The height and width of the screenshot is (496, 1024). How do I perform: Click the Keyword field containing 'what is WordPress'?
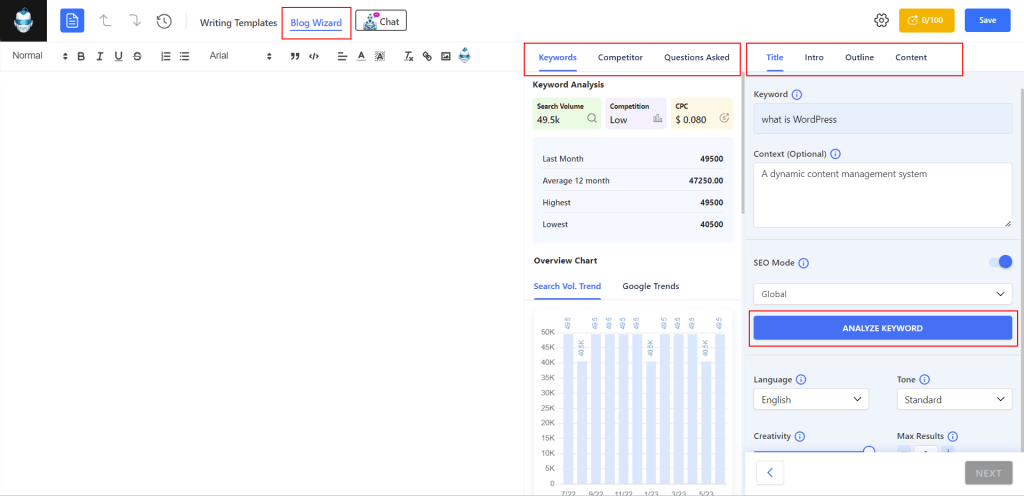coord(882,120)
